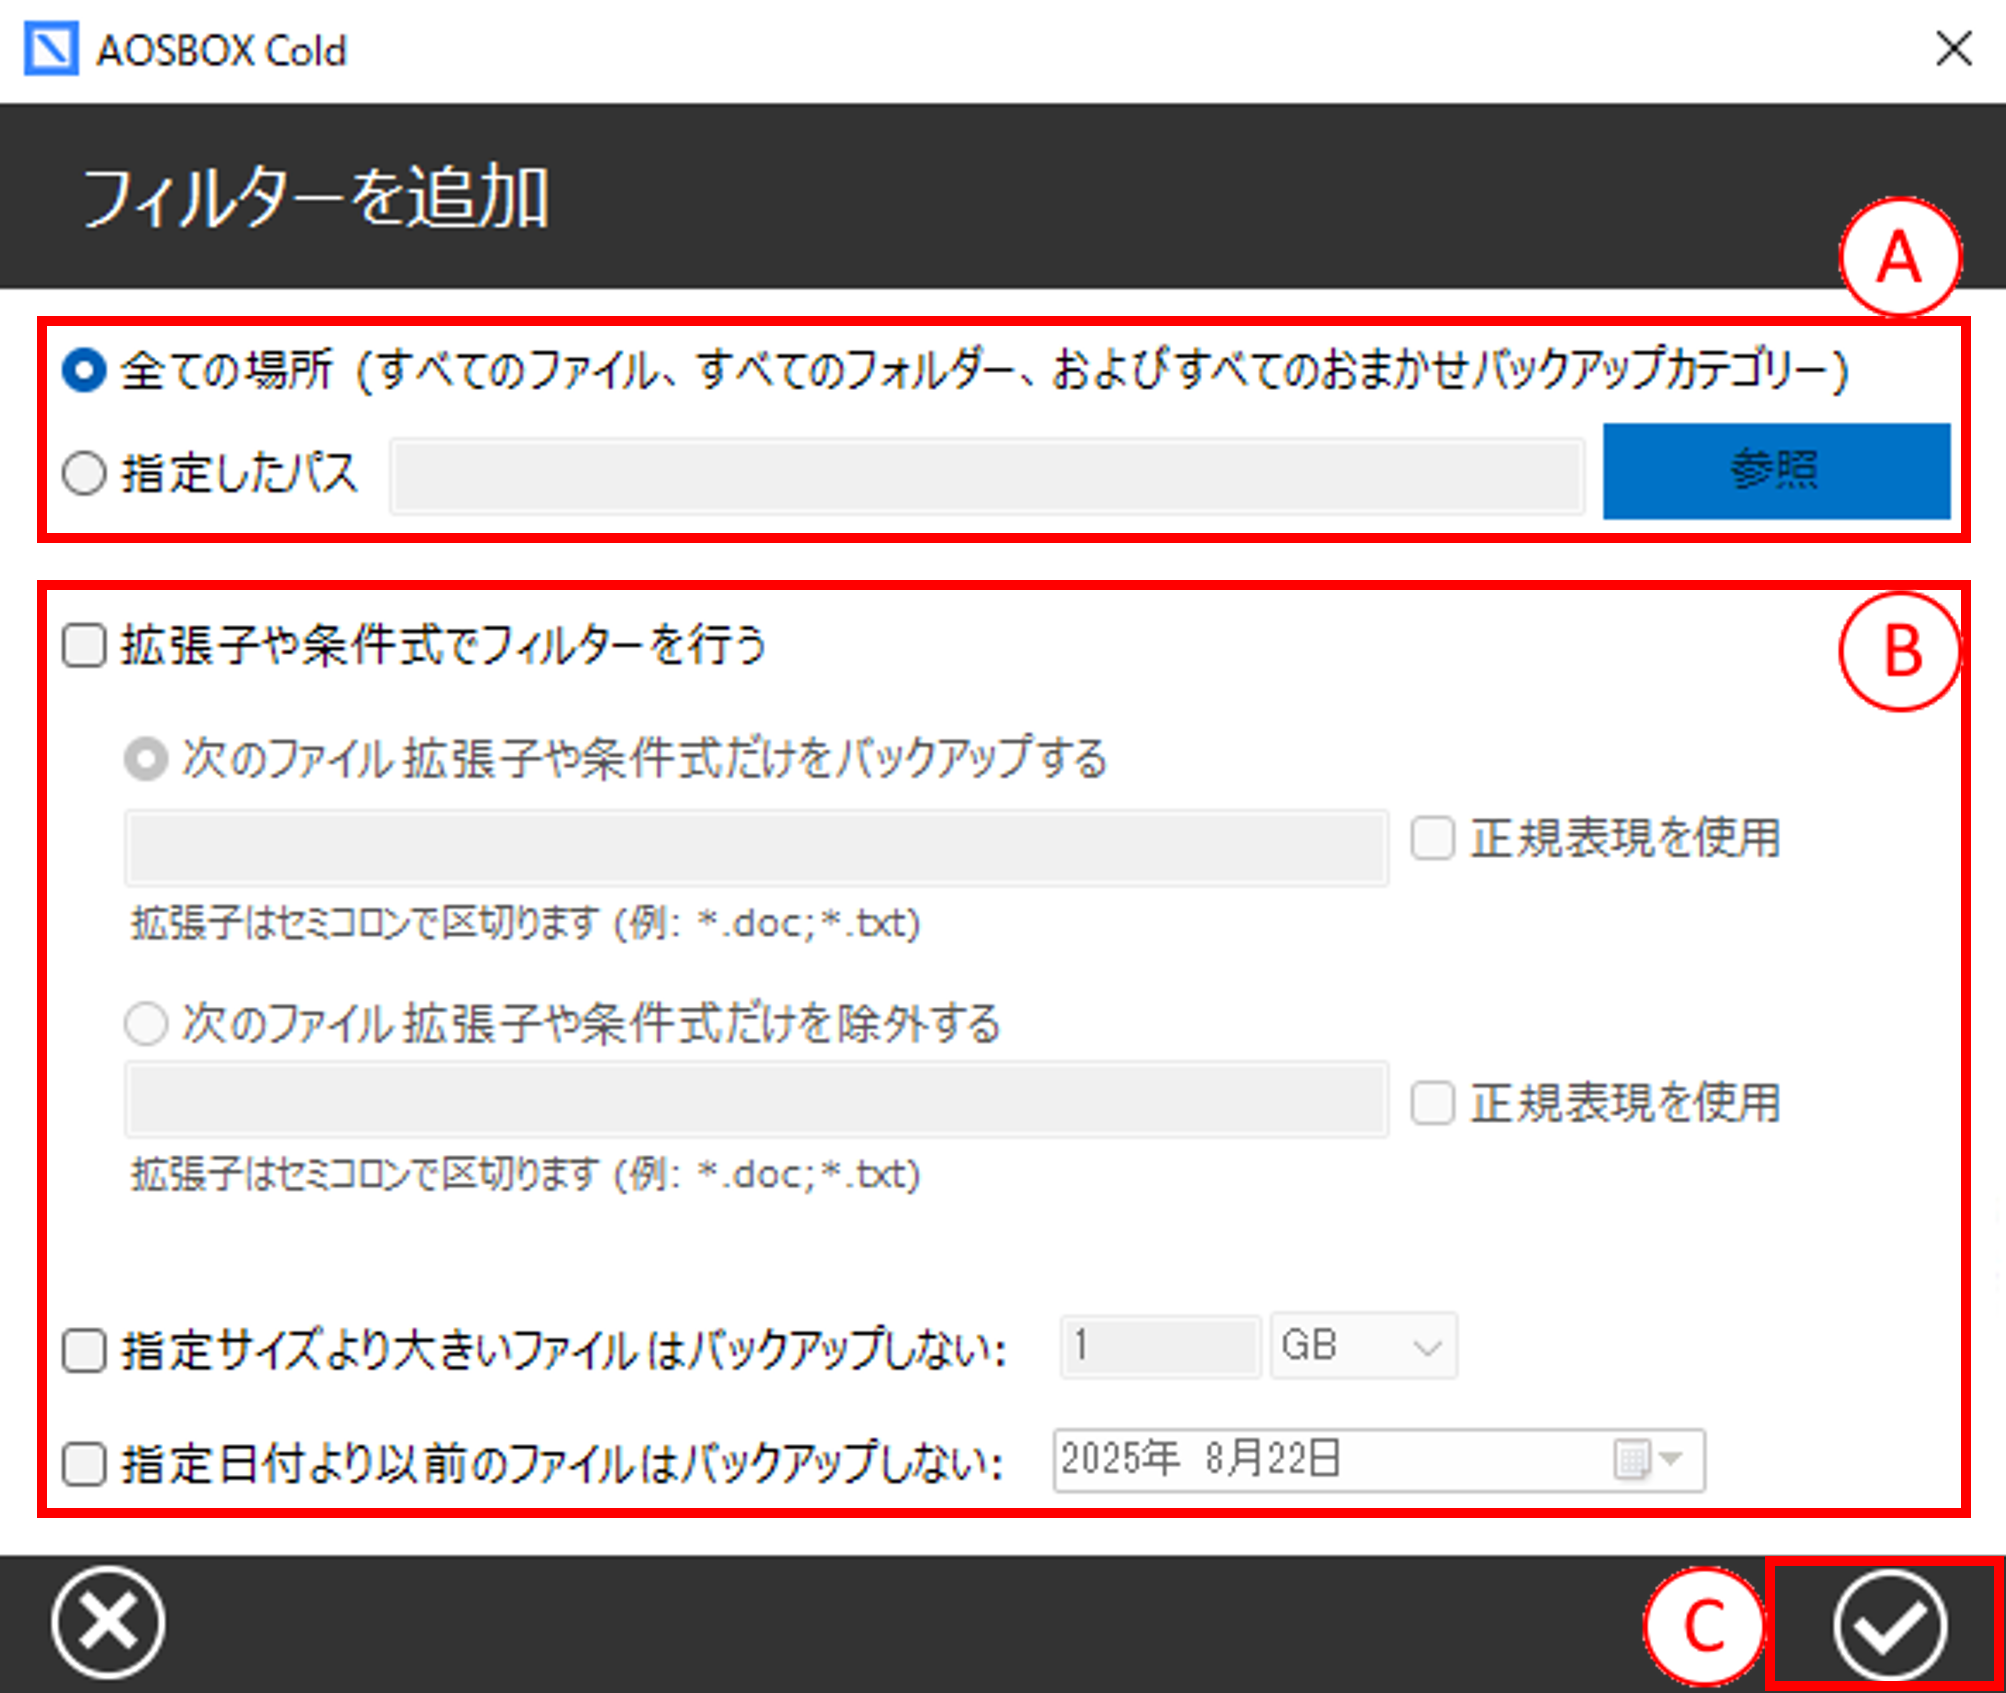Click the specified path text field
Image resolution: width=2006 pixels, height=1693 pixels.
986,476
